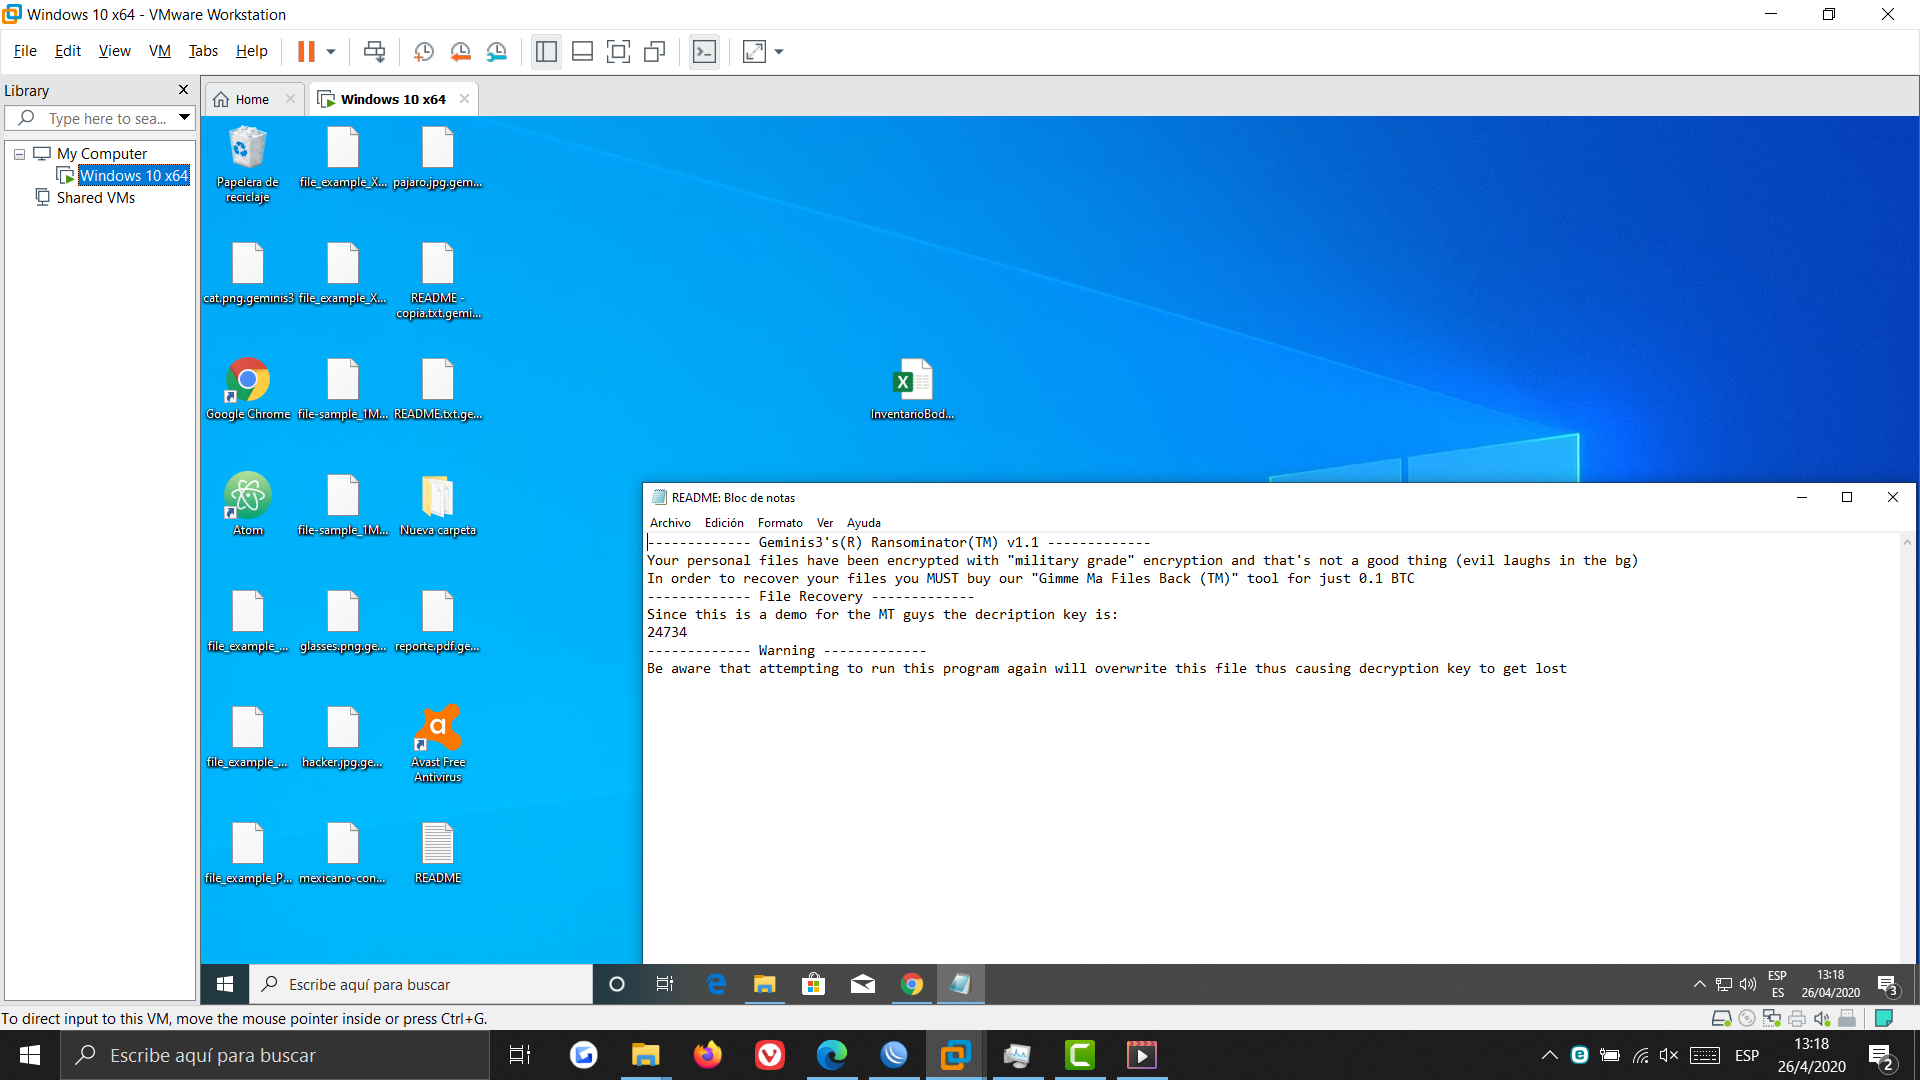Image resolution: width=1920 pixels, height=1080 pixels.
Task: Open the power options dropdown arrow
Action: (331, 51)
